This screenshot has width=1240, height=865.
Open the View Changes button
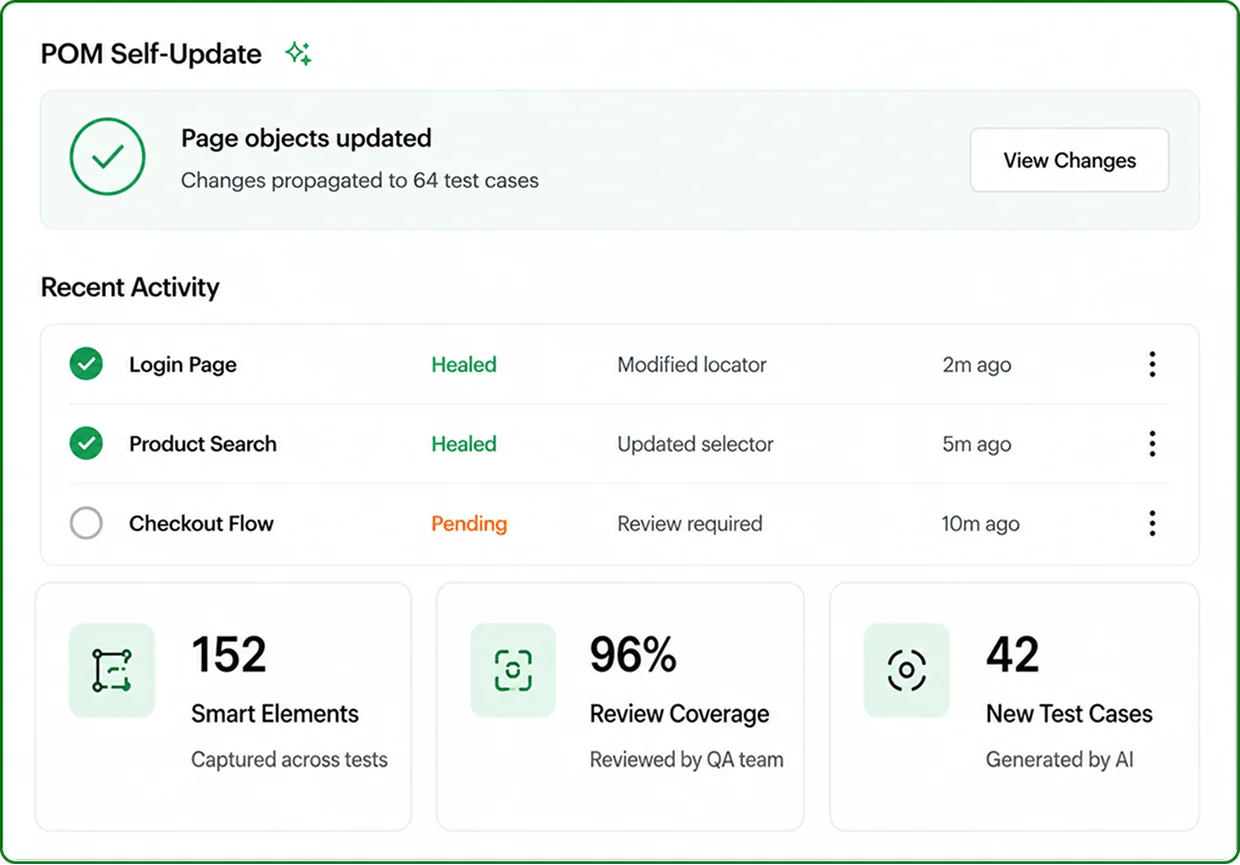(x=1069, y=160)
